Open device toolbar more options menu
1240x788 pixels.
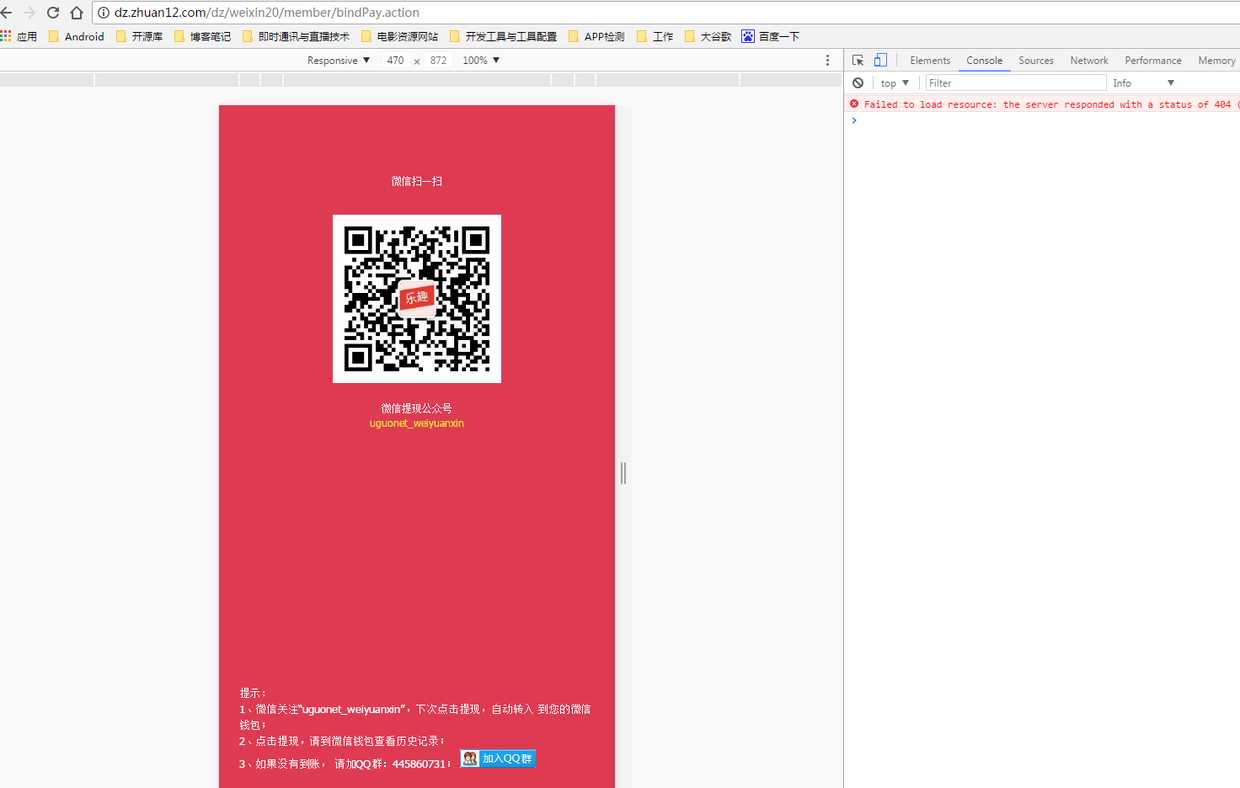tap(827, 61)
